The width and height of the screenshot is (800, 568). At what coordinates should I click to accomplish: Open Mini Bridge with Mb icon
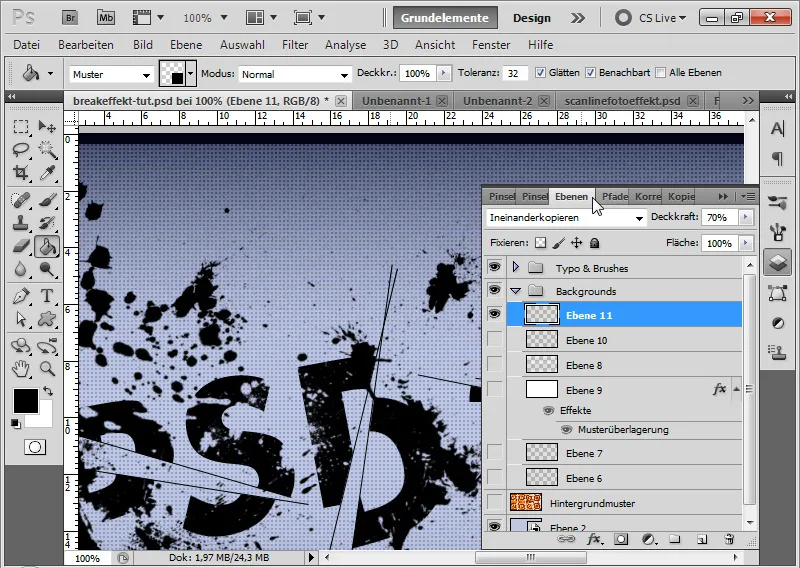pos(106,18)
